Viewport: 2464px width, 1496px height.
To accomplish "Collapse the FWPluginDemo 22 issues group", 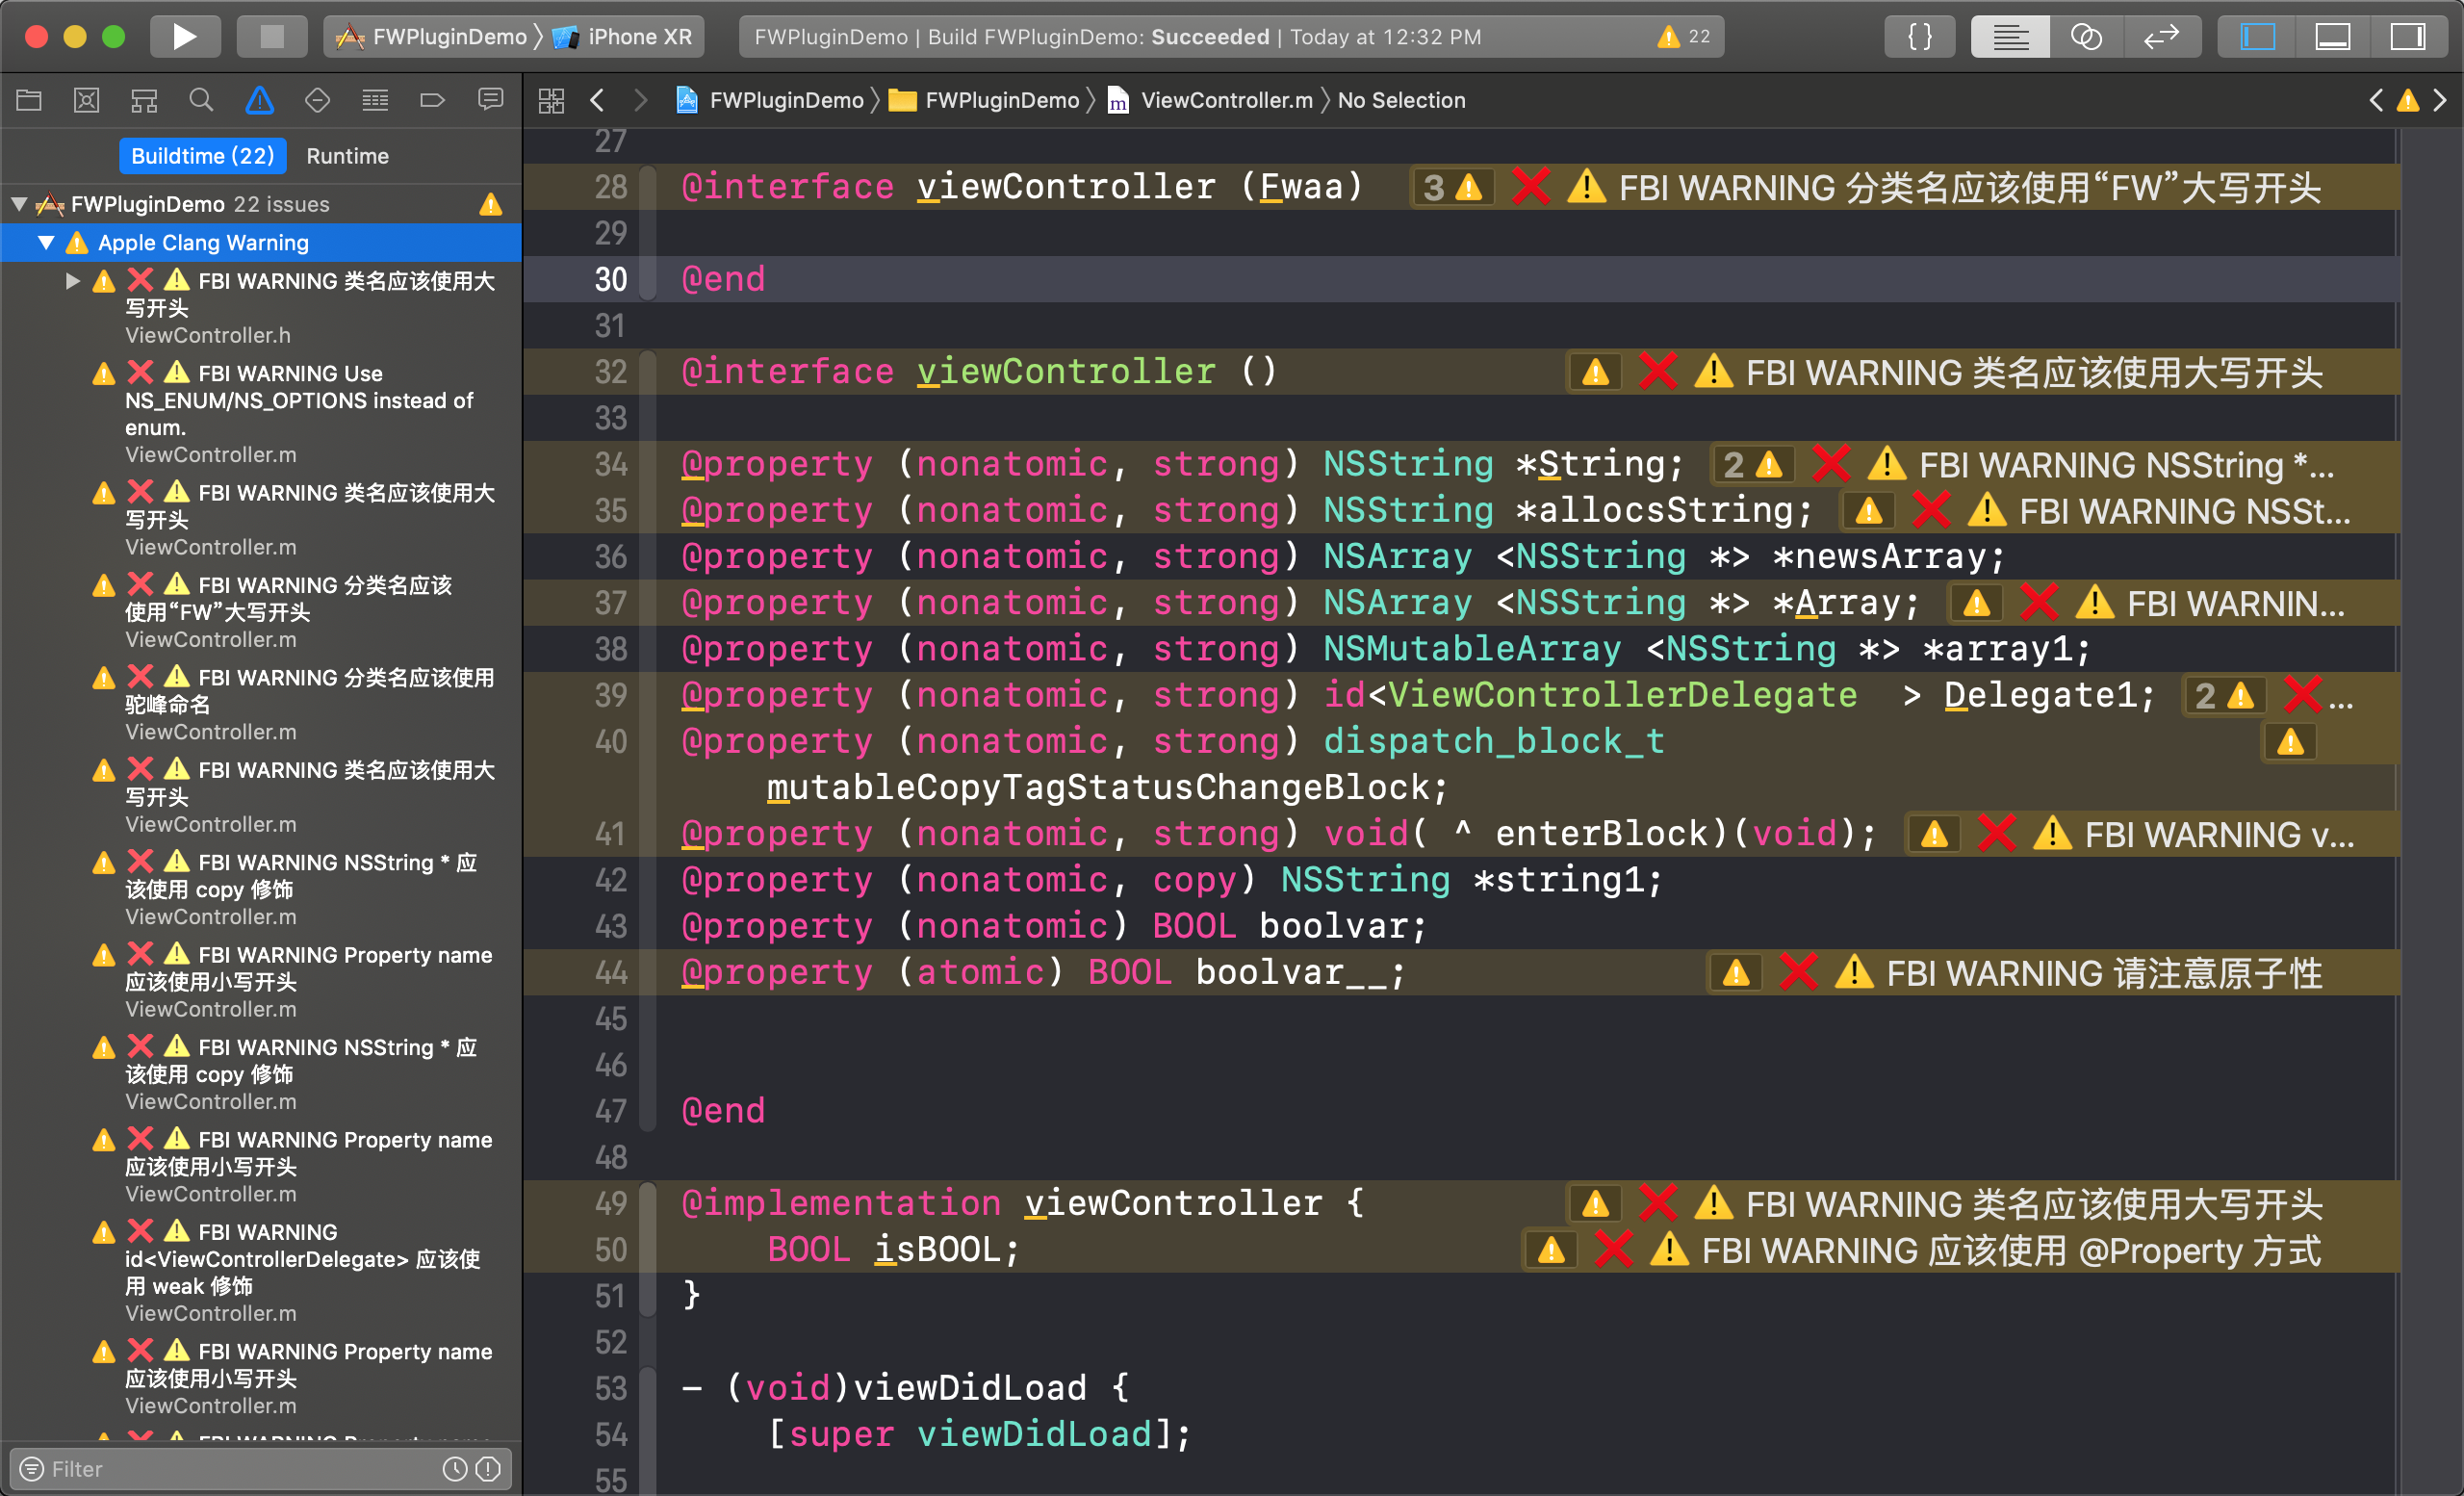I will coord(19,204).
